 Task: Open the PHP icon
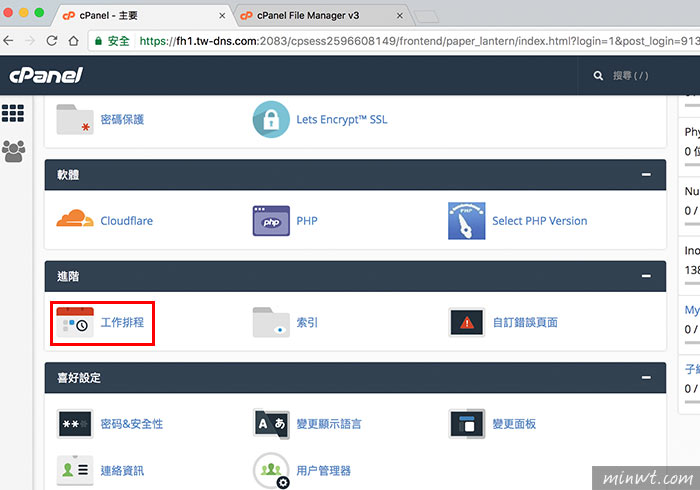click(x=271, y=220)
